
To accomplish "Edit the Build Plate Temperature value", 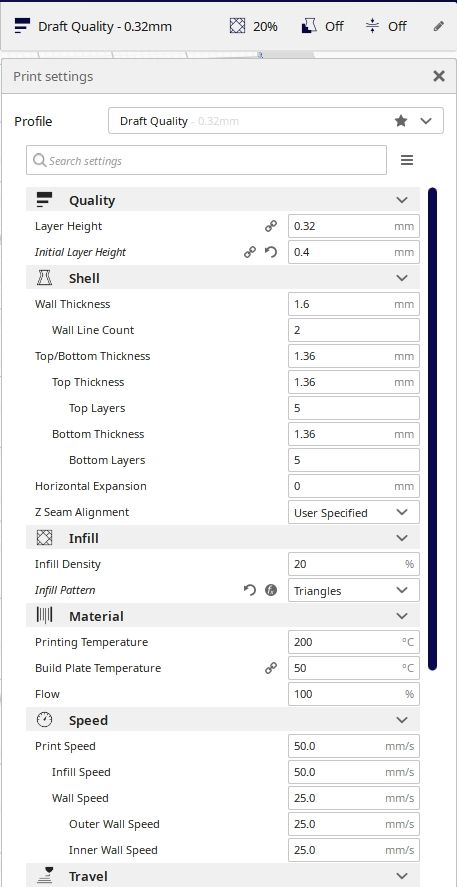I will [x=354, y=669].
